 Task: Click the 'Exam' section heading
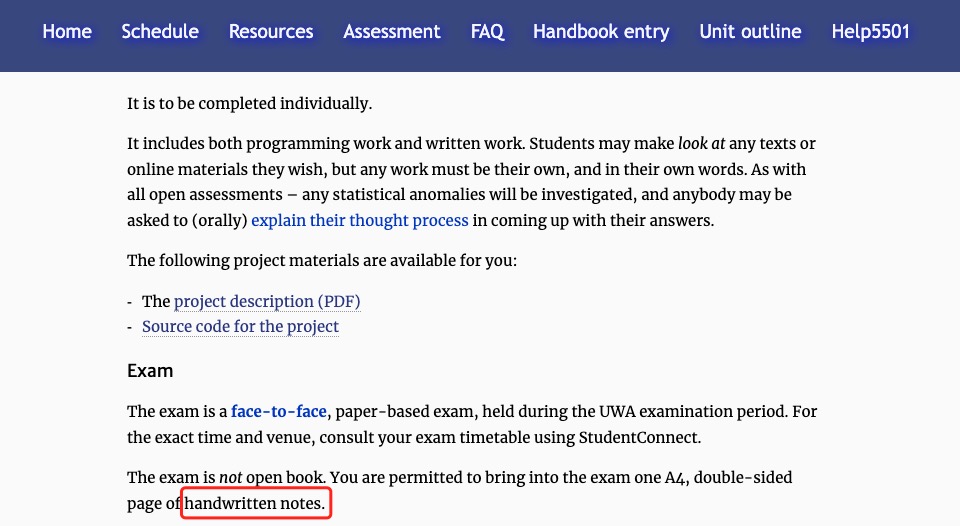[x=150, y=371]
